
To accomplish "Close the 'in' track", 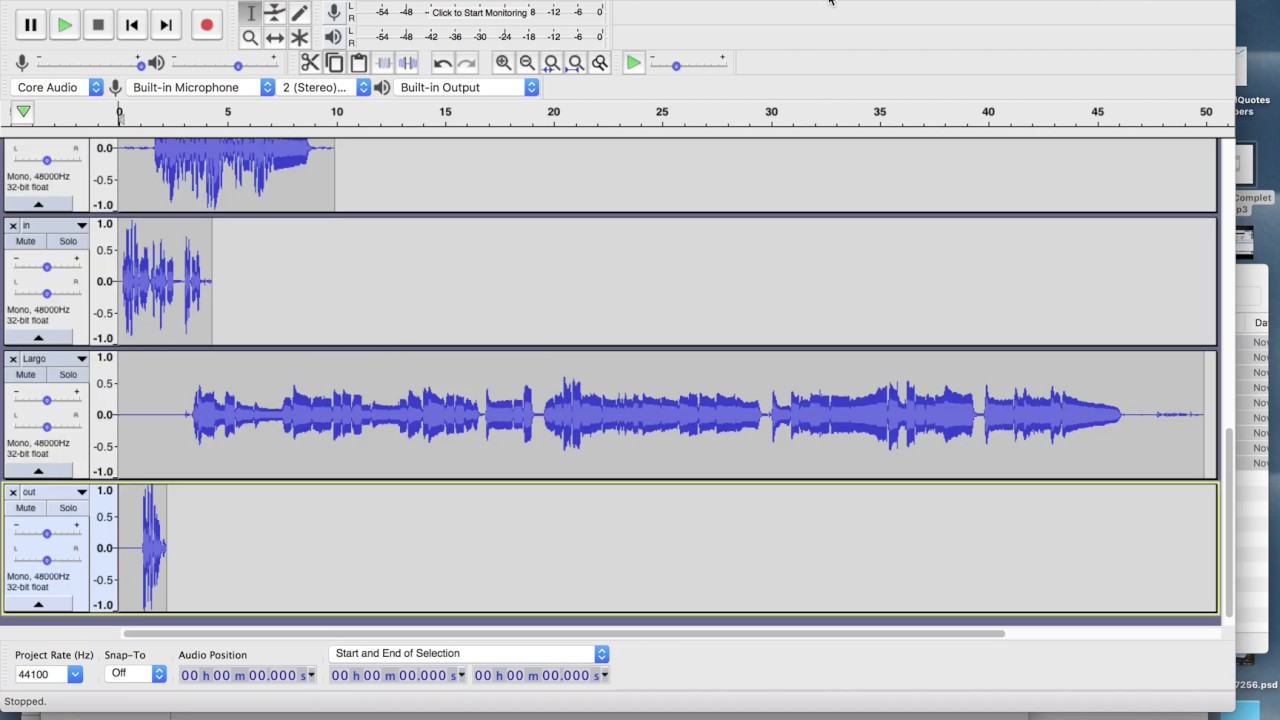I will (x=13, y=225).
